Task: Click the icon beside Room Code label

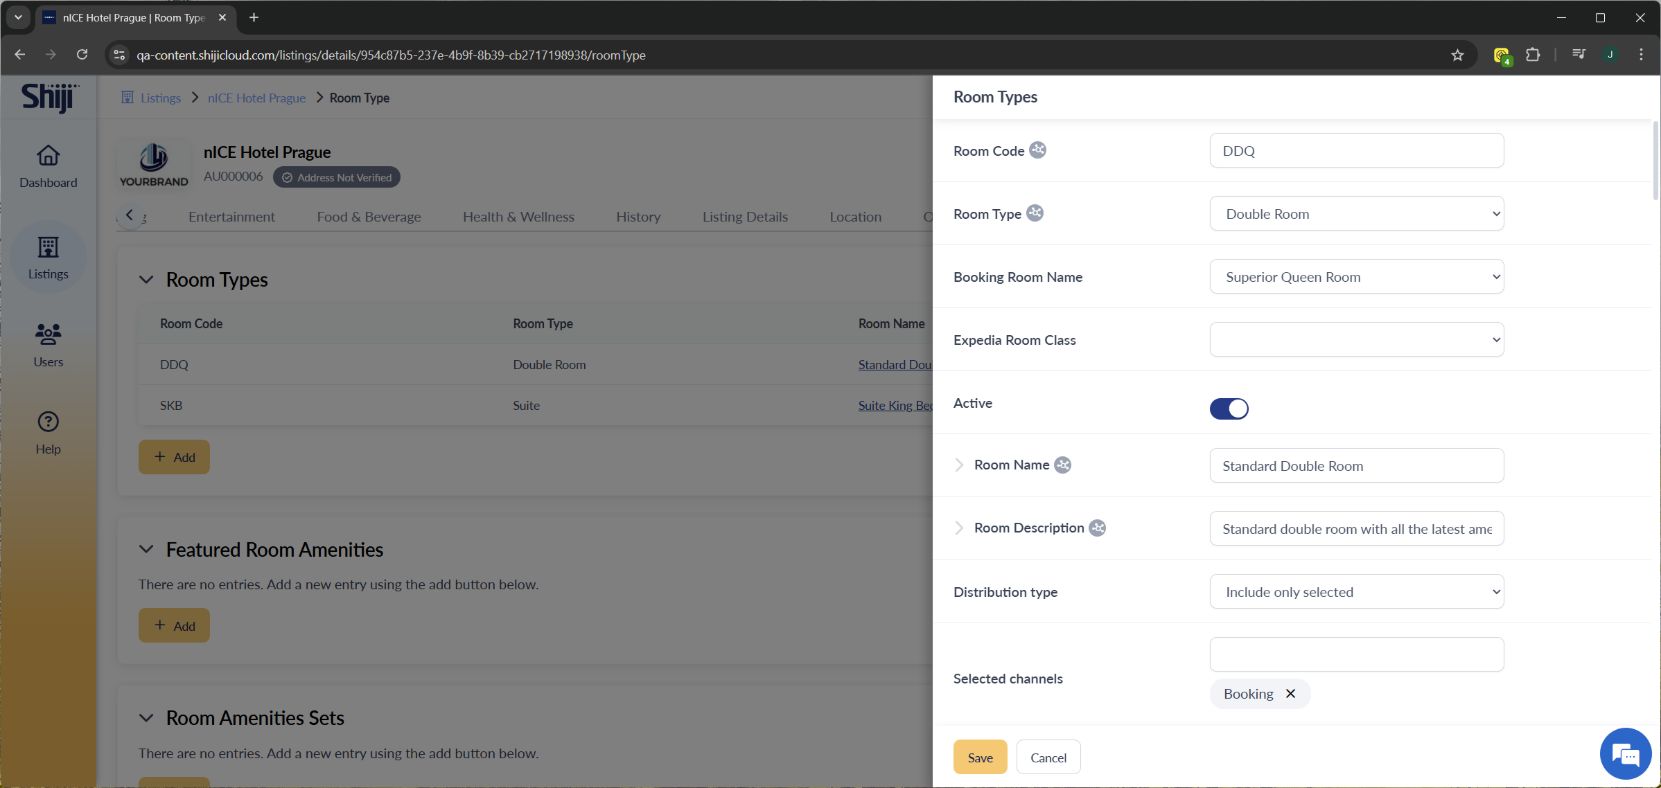Action: 1038,150
